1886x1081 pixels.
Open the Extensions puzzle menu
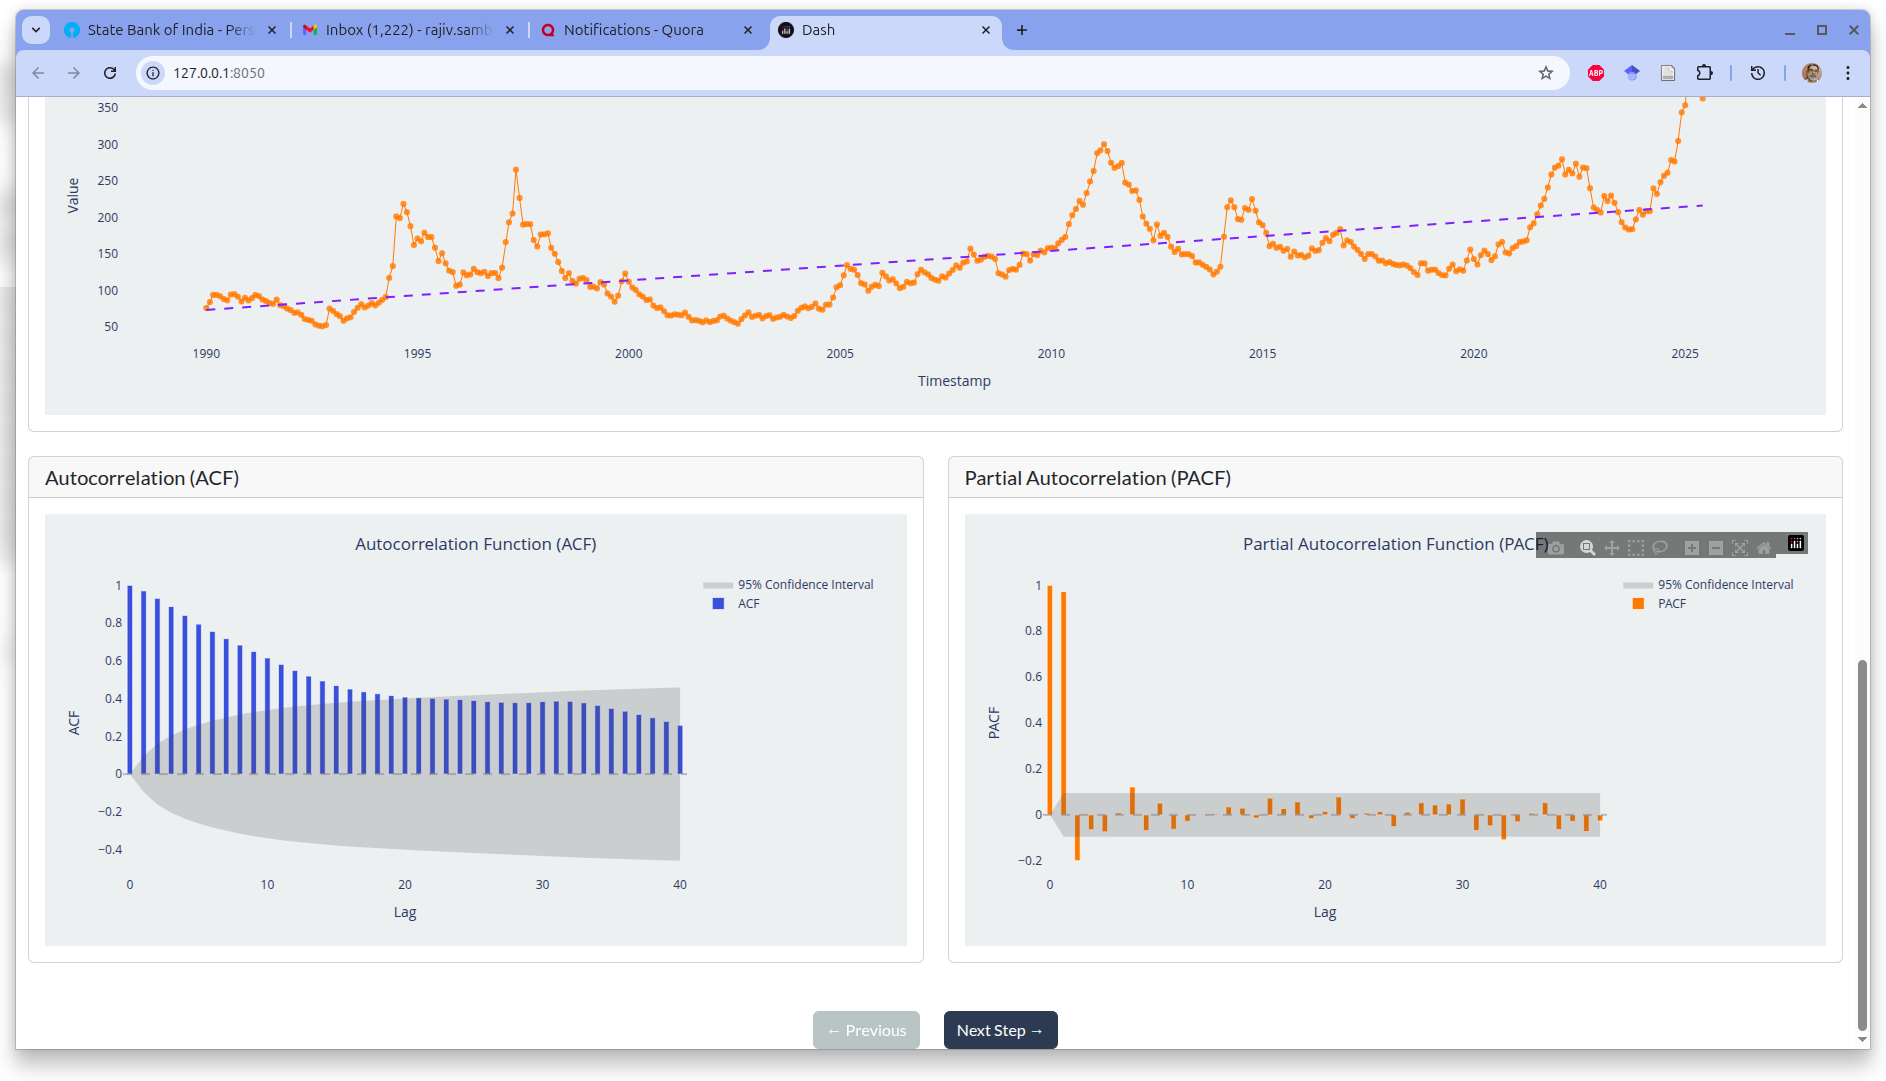pyautogui.click(x=1704, y=73)
